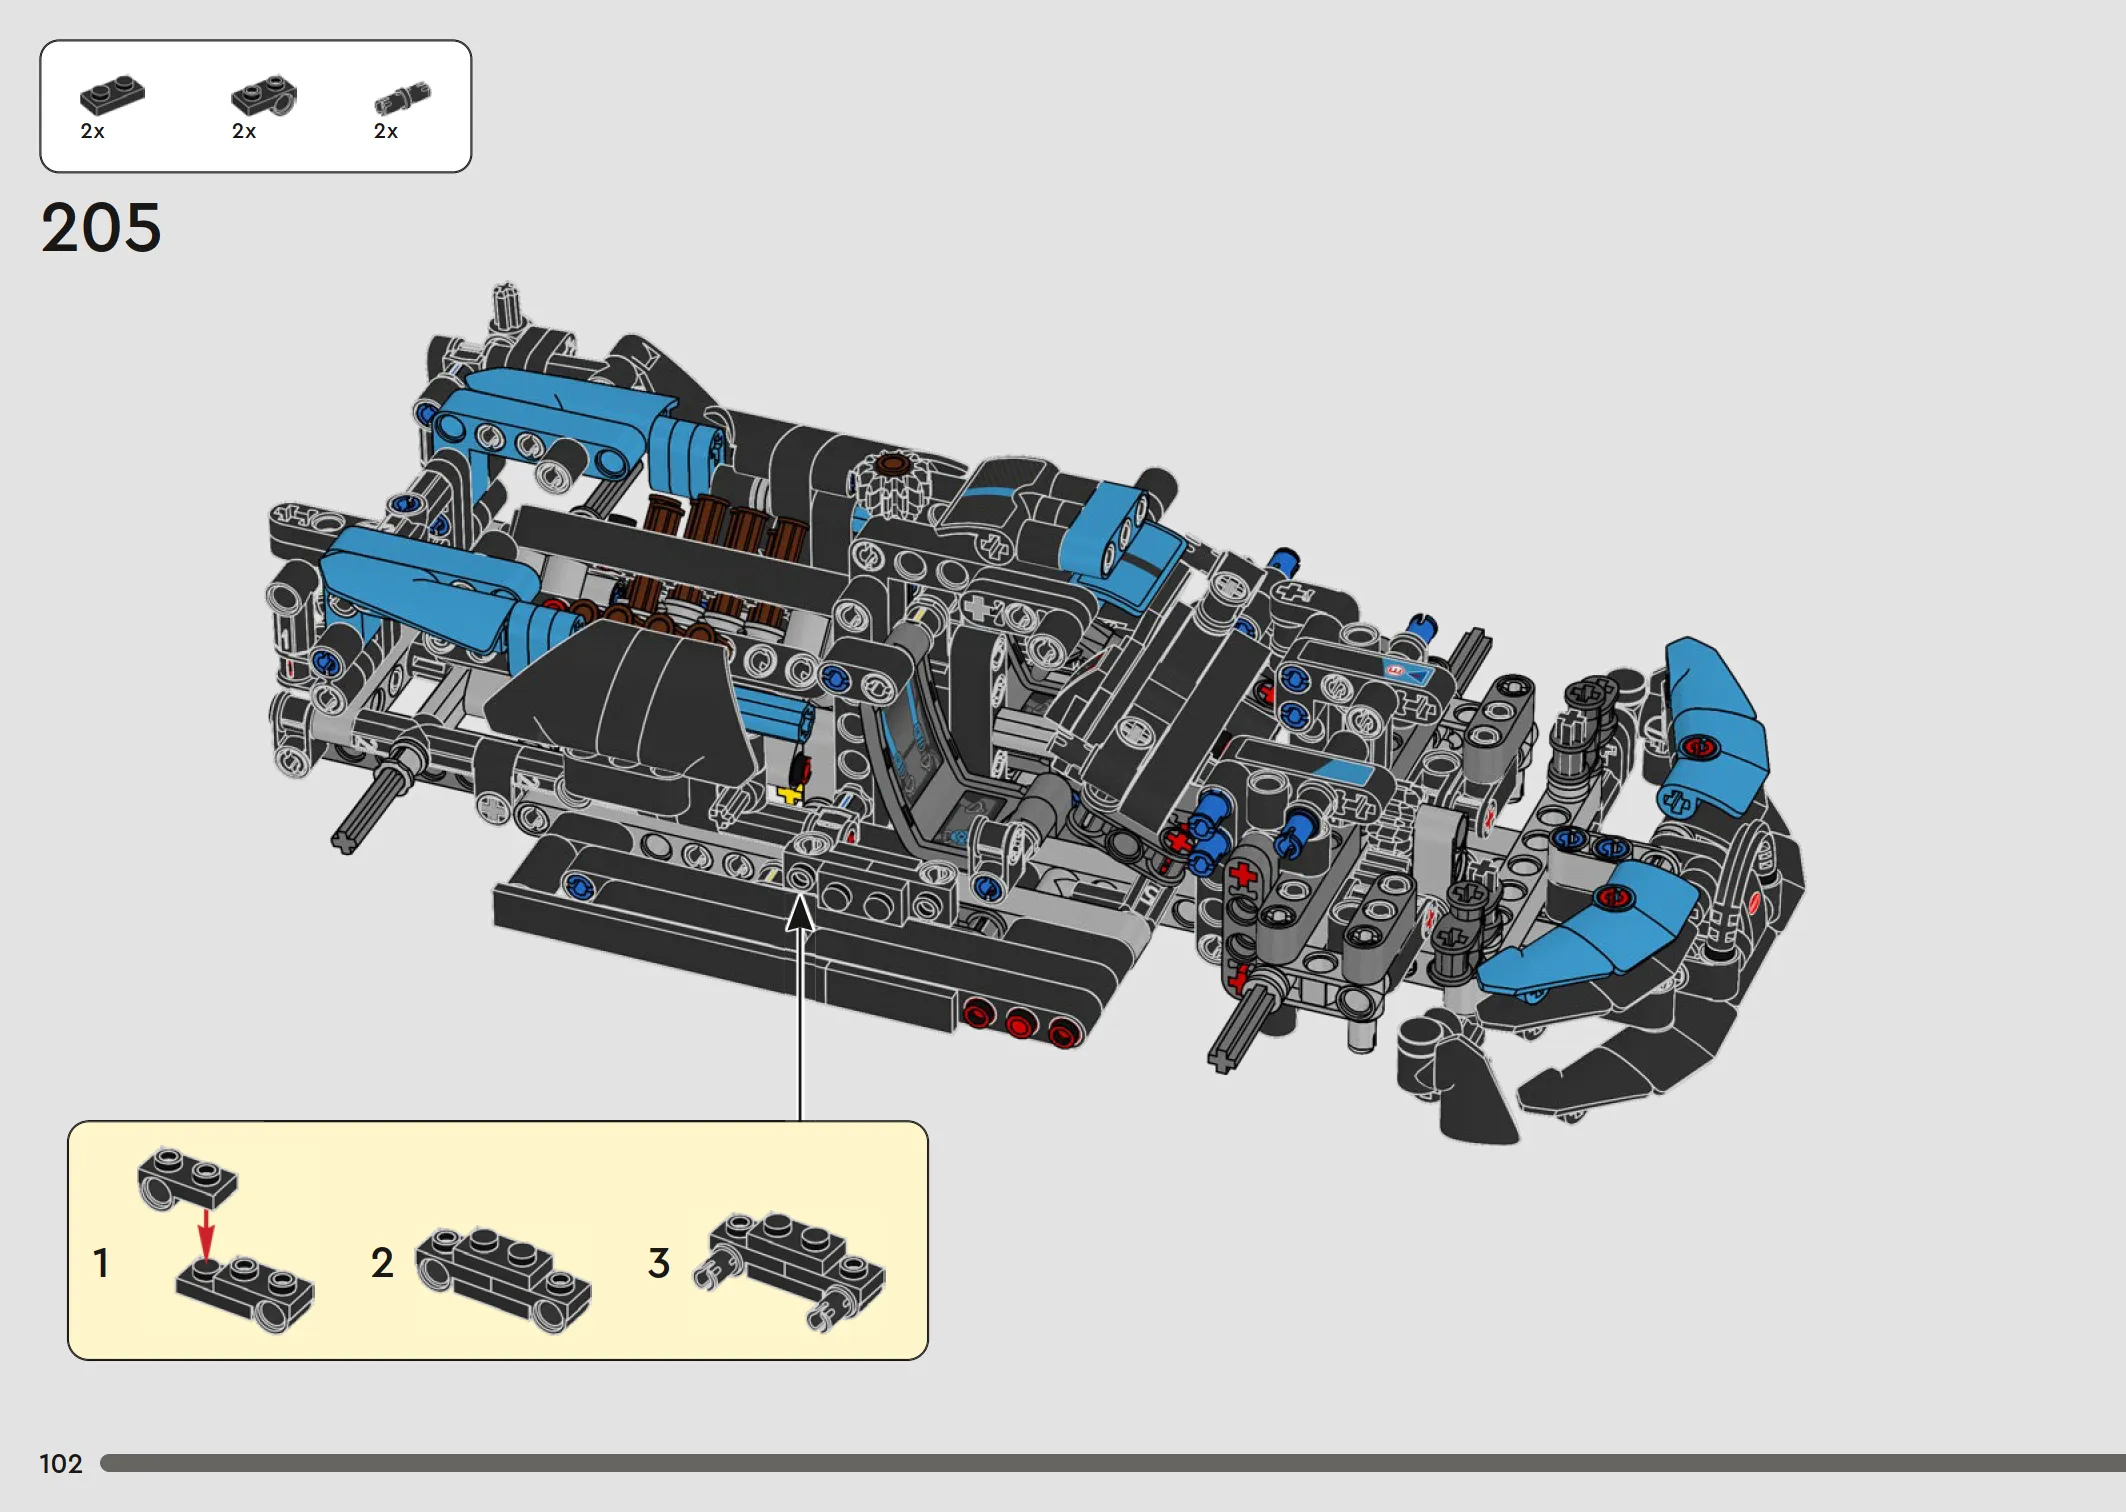Click the main car chassis model illustration
2126x1512 pixels.
pyautogui.click(x=1037, y=715)
